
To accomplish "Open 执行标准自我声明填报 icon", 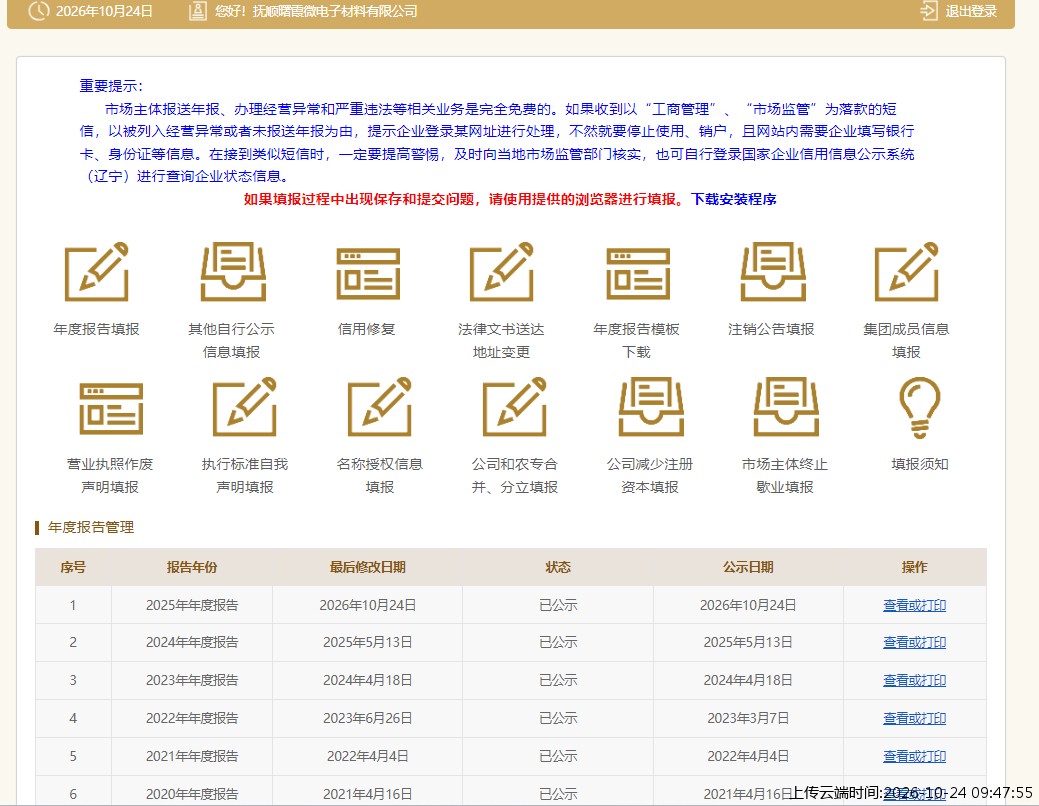I will 245,406.
